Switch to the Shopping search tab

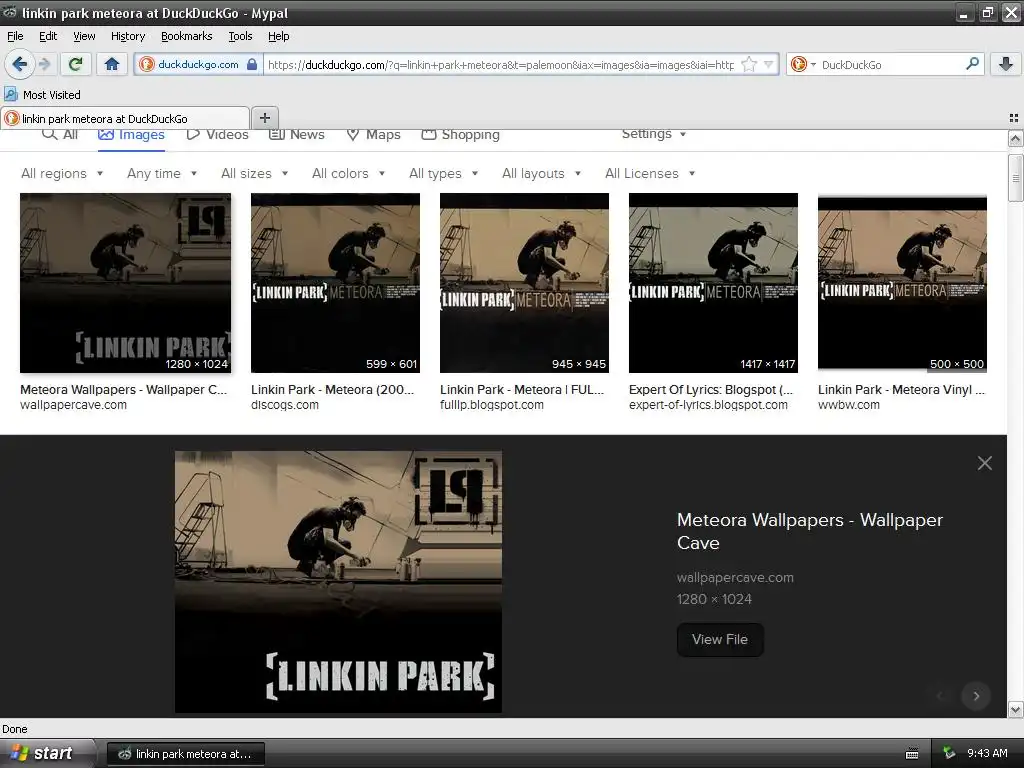pos(460,135)
